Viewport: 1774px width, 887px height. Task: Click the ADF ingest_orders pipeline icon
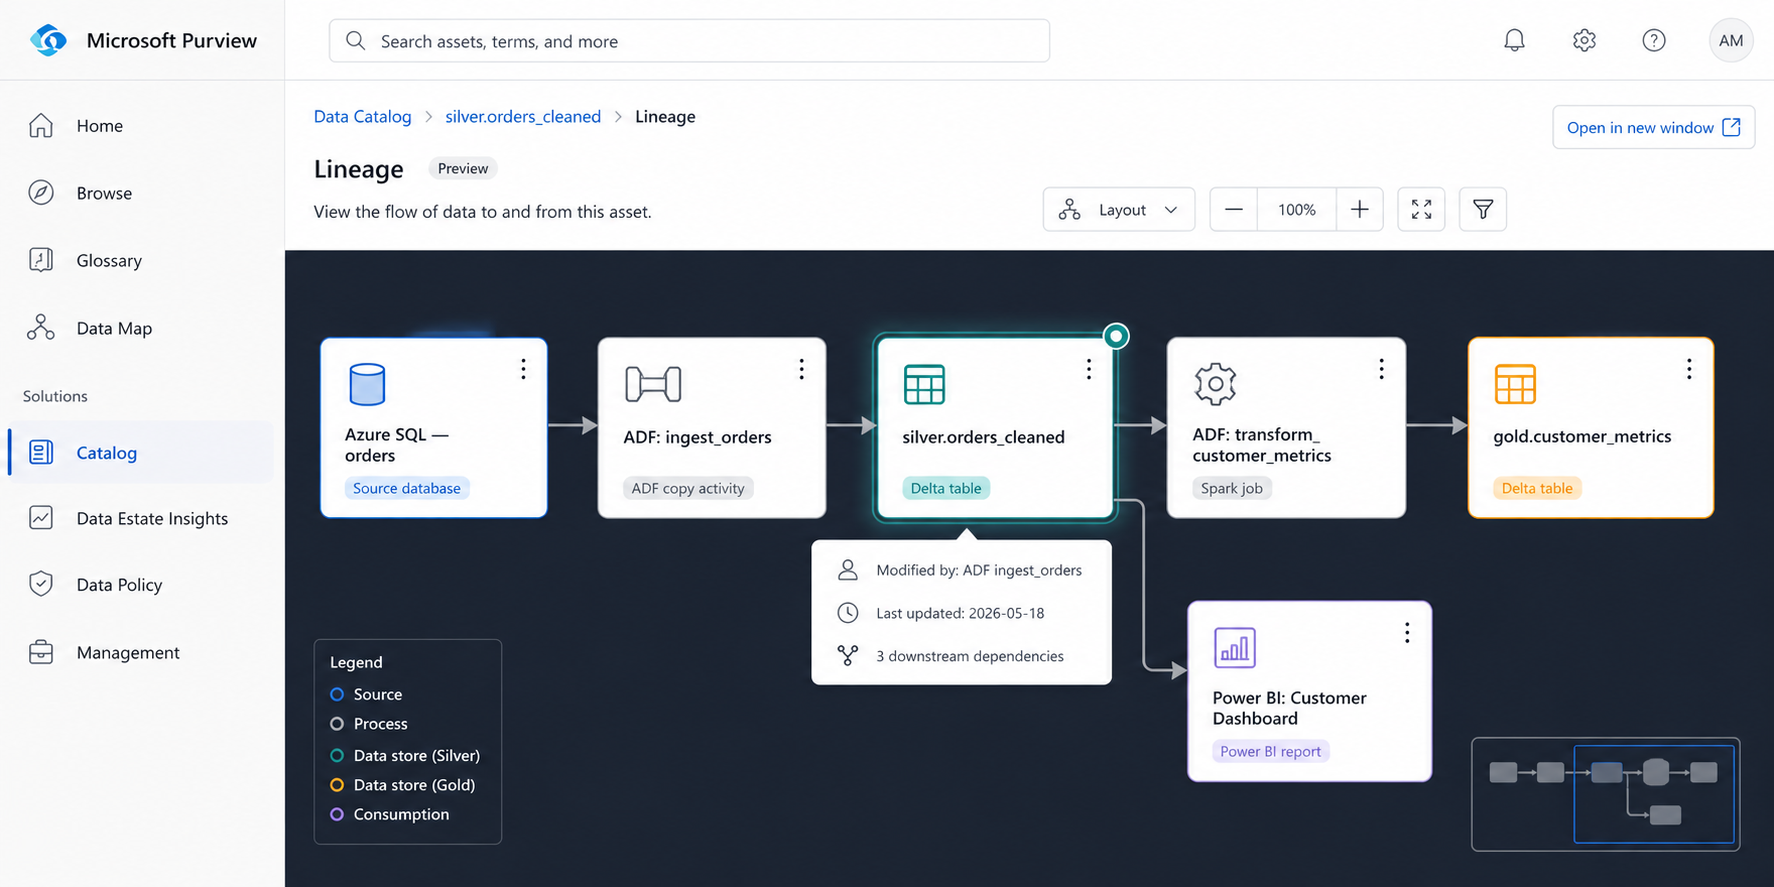pos(653,384)
